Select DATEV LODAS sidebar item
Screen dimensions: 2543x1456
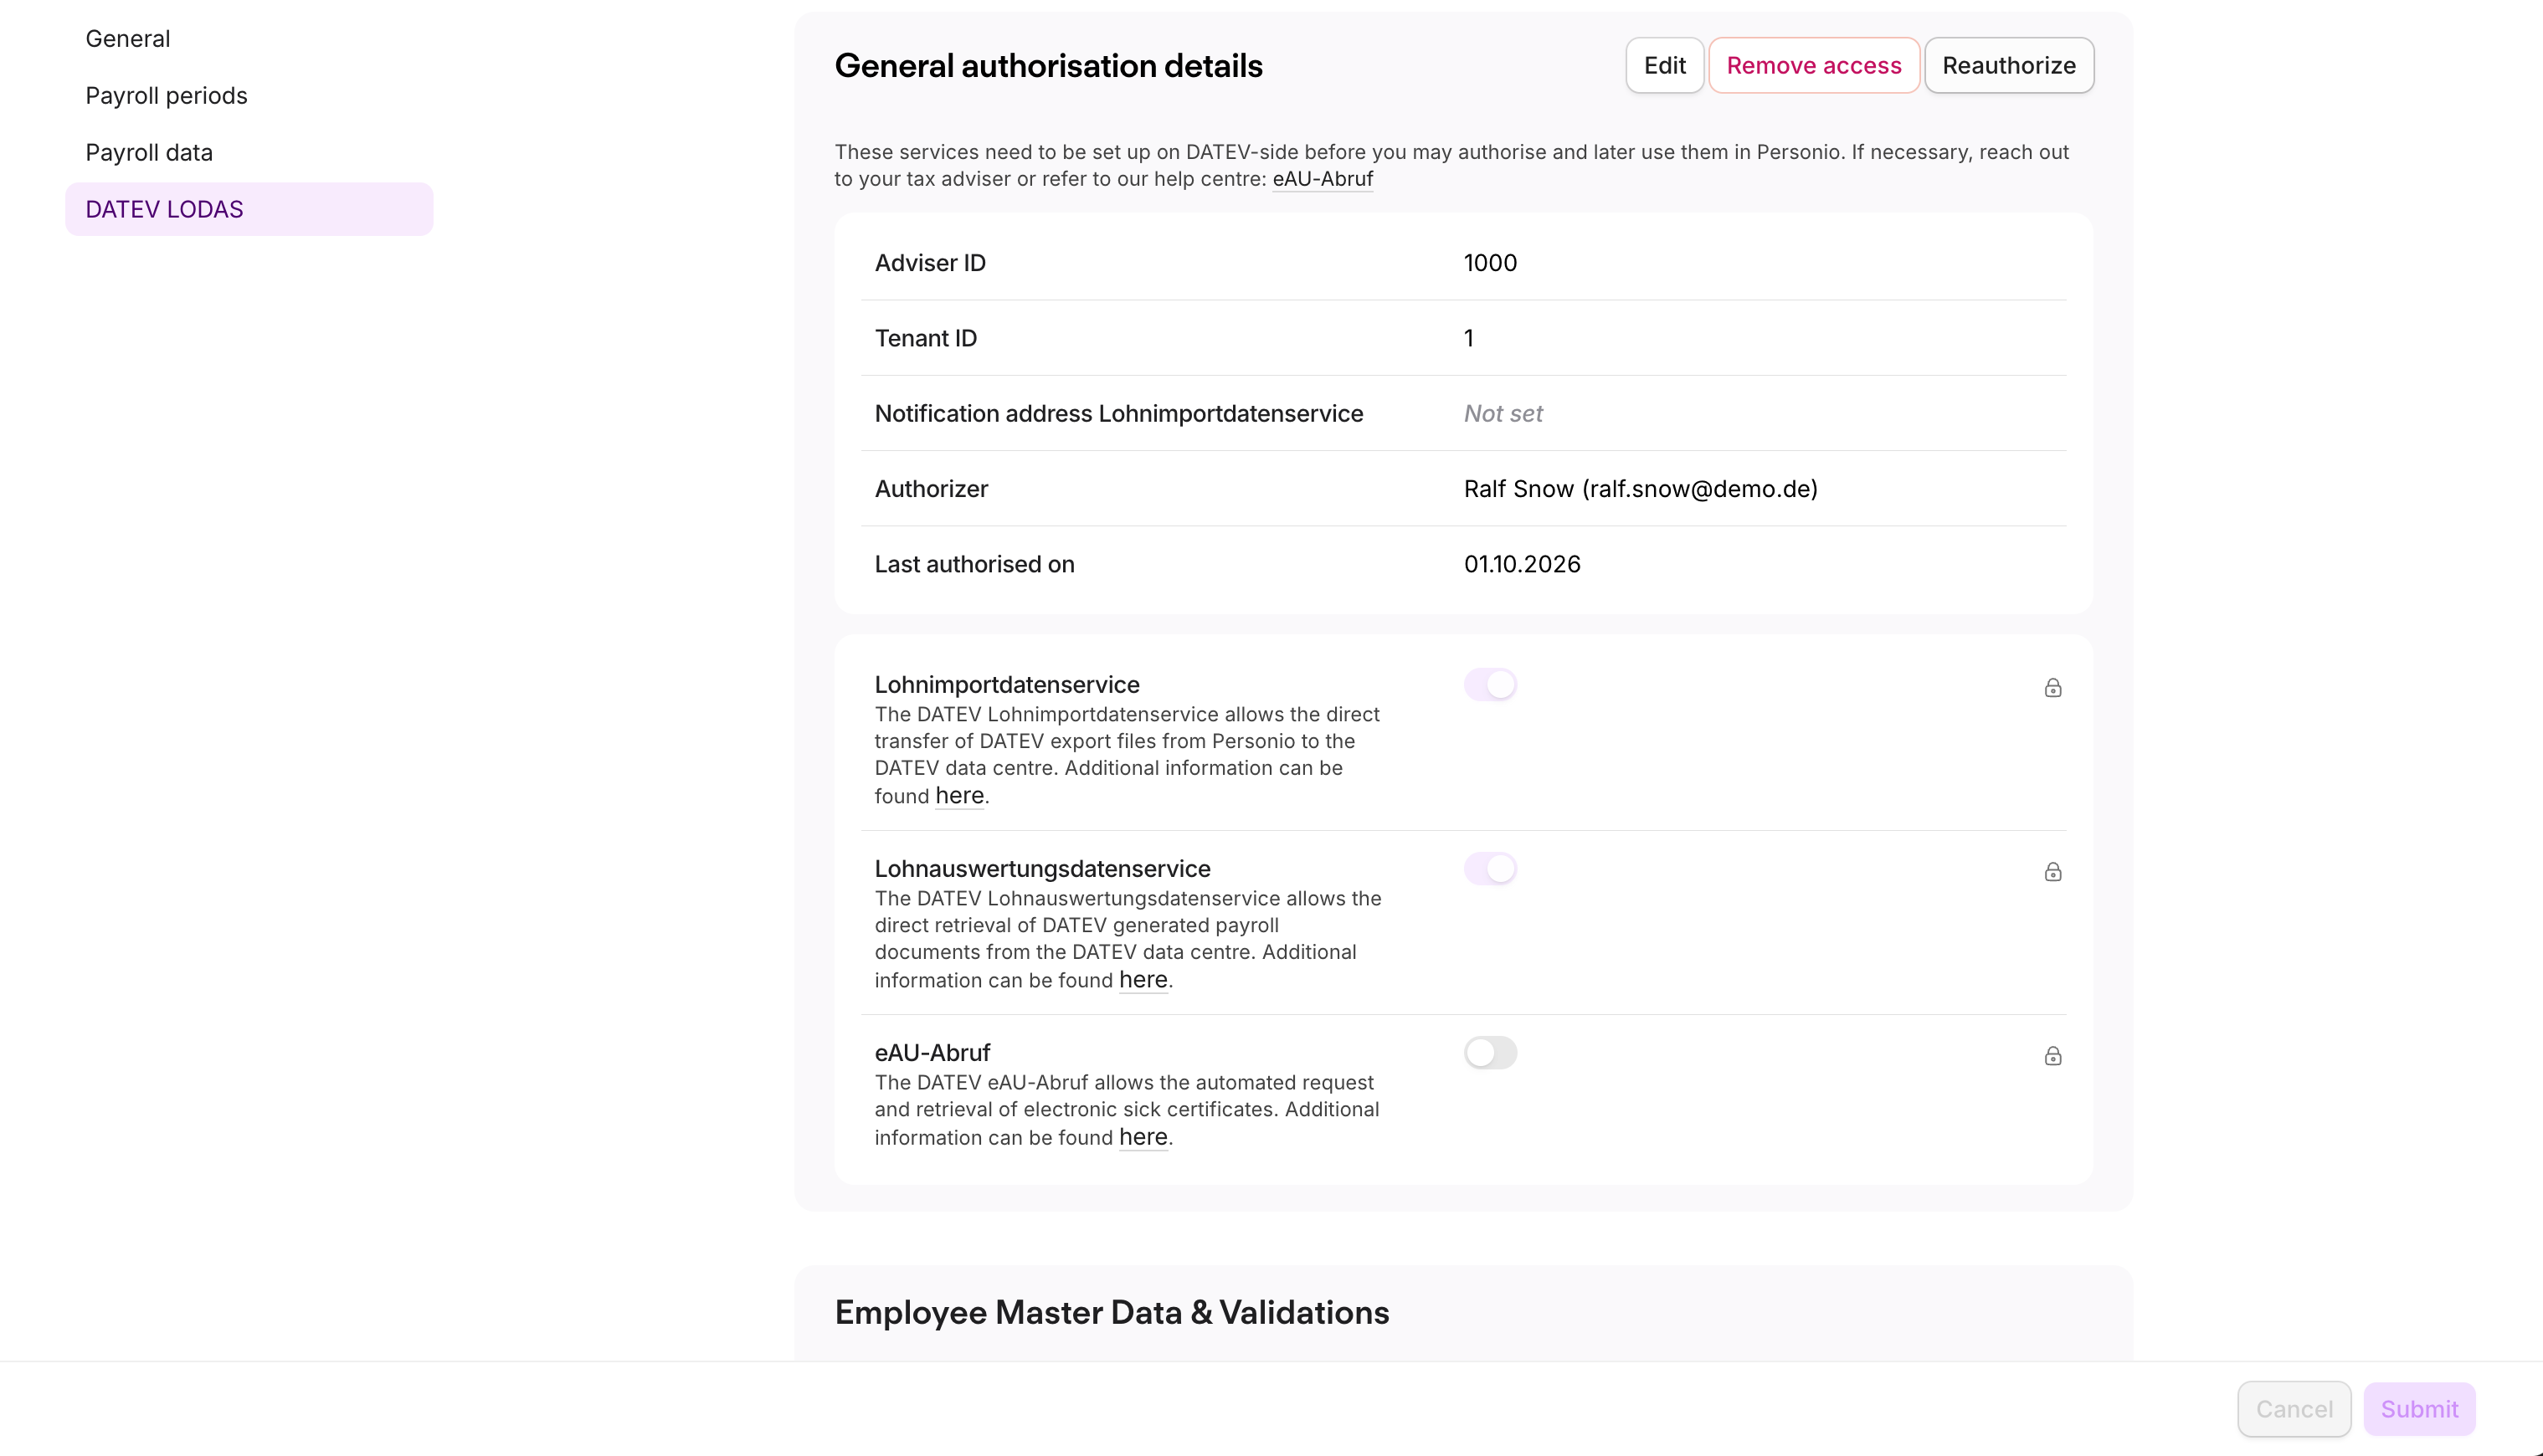pos(249,209)
